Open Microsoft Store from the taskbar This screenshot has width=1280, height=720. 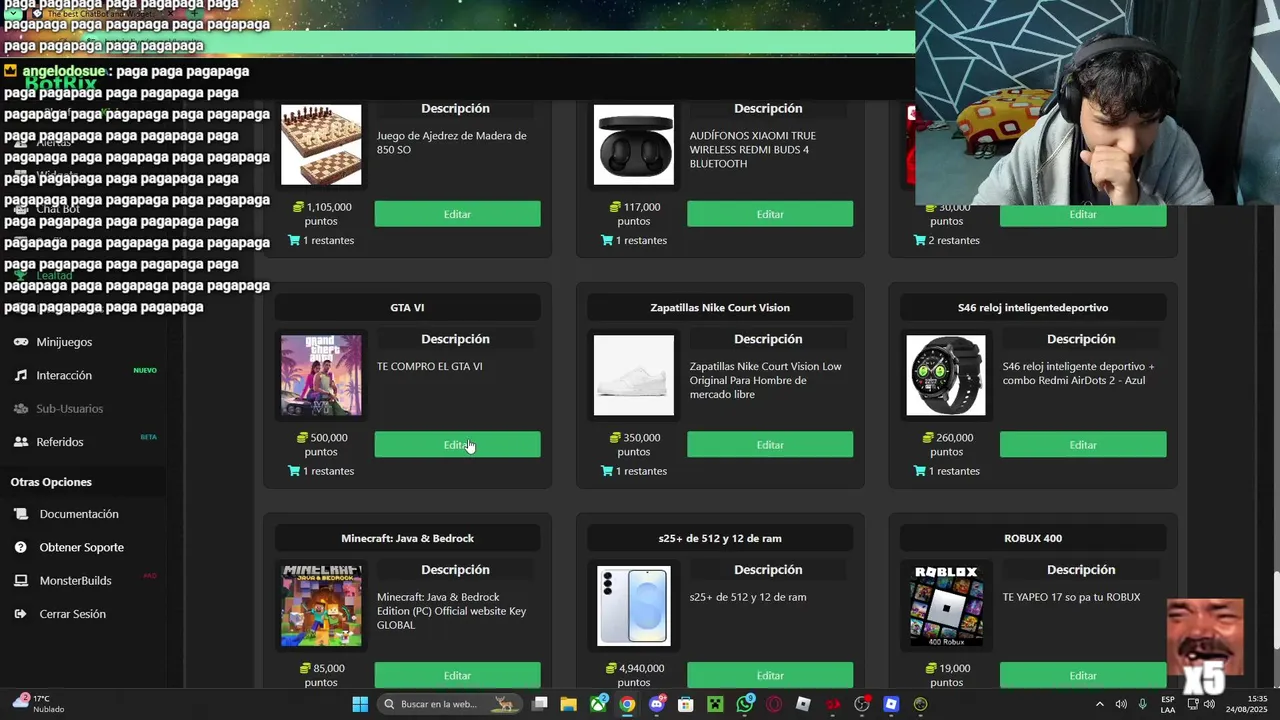686,704
